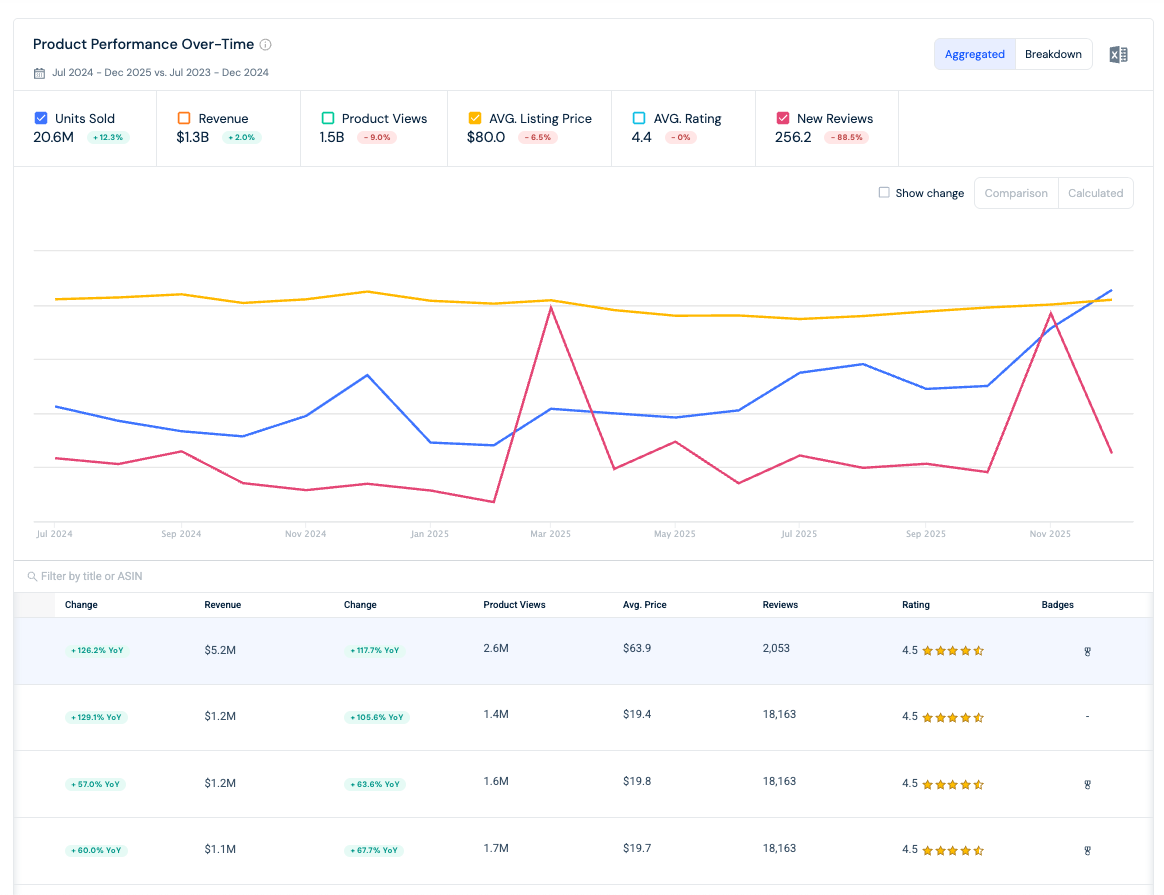This screenshot has width=1164, height=895.
Task: Click the badge icon in first table row
Action: coord(1087,652)
